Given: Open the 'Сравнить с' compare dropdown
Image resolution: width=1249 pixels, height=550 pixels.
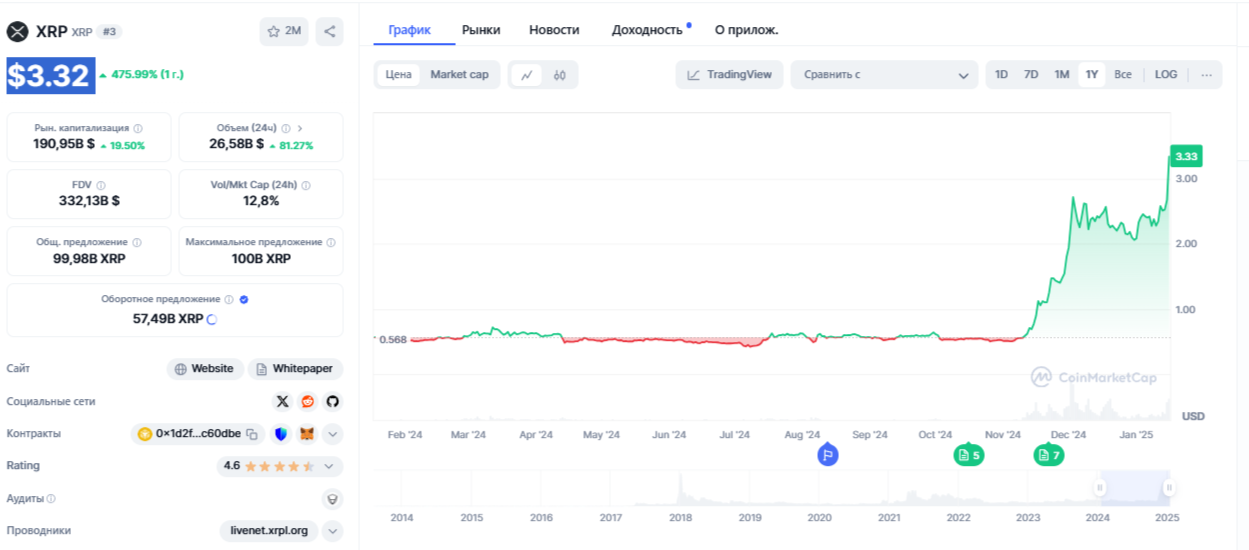Looking at the screenshot, I should 886,75.
